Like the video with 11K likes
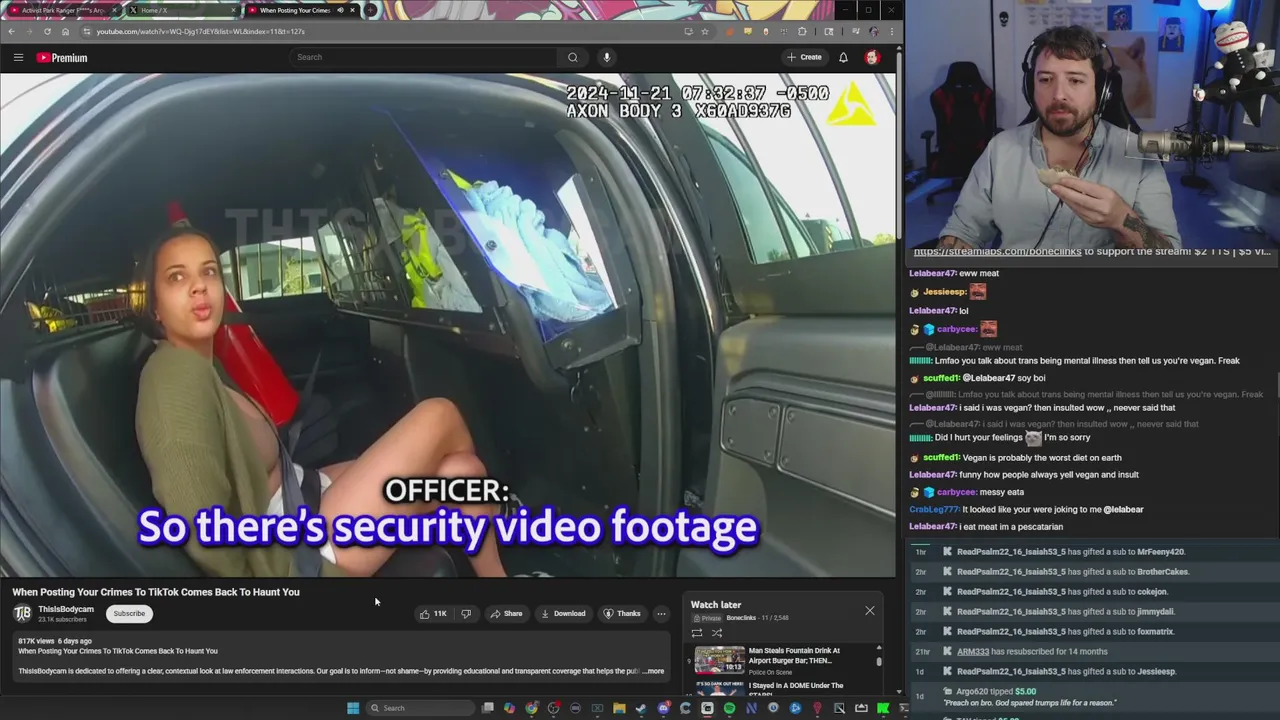Image resolution: width=1280 pixels, height=720 pixels. (434, 613)
